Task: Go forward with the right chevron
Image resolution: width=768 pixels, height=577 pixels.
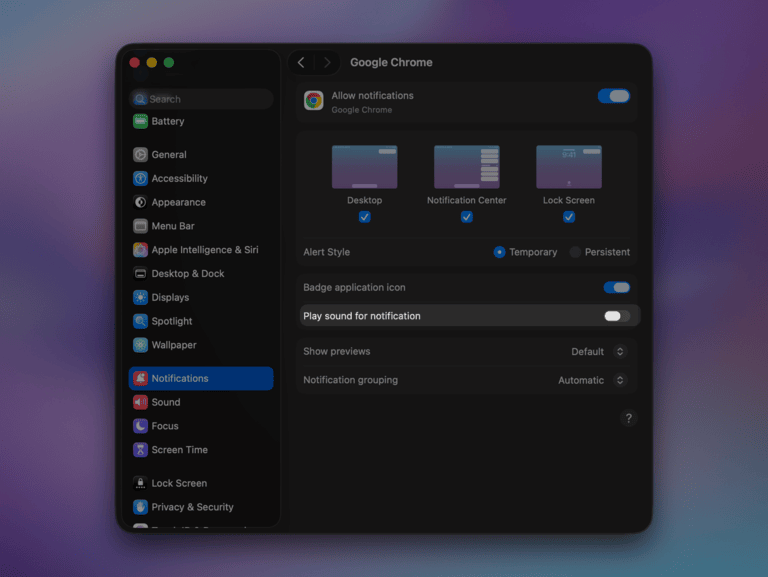Action: coord(327,63)
